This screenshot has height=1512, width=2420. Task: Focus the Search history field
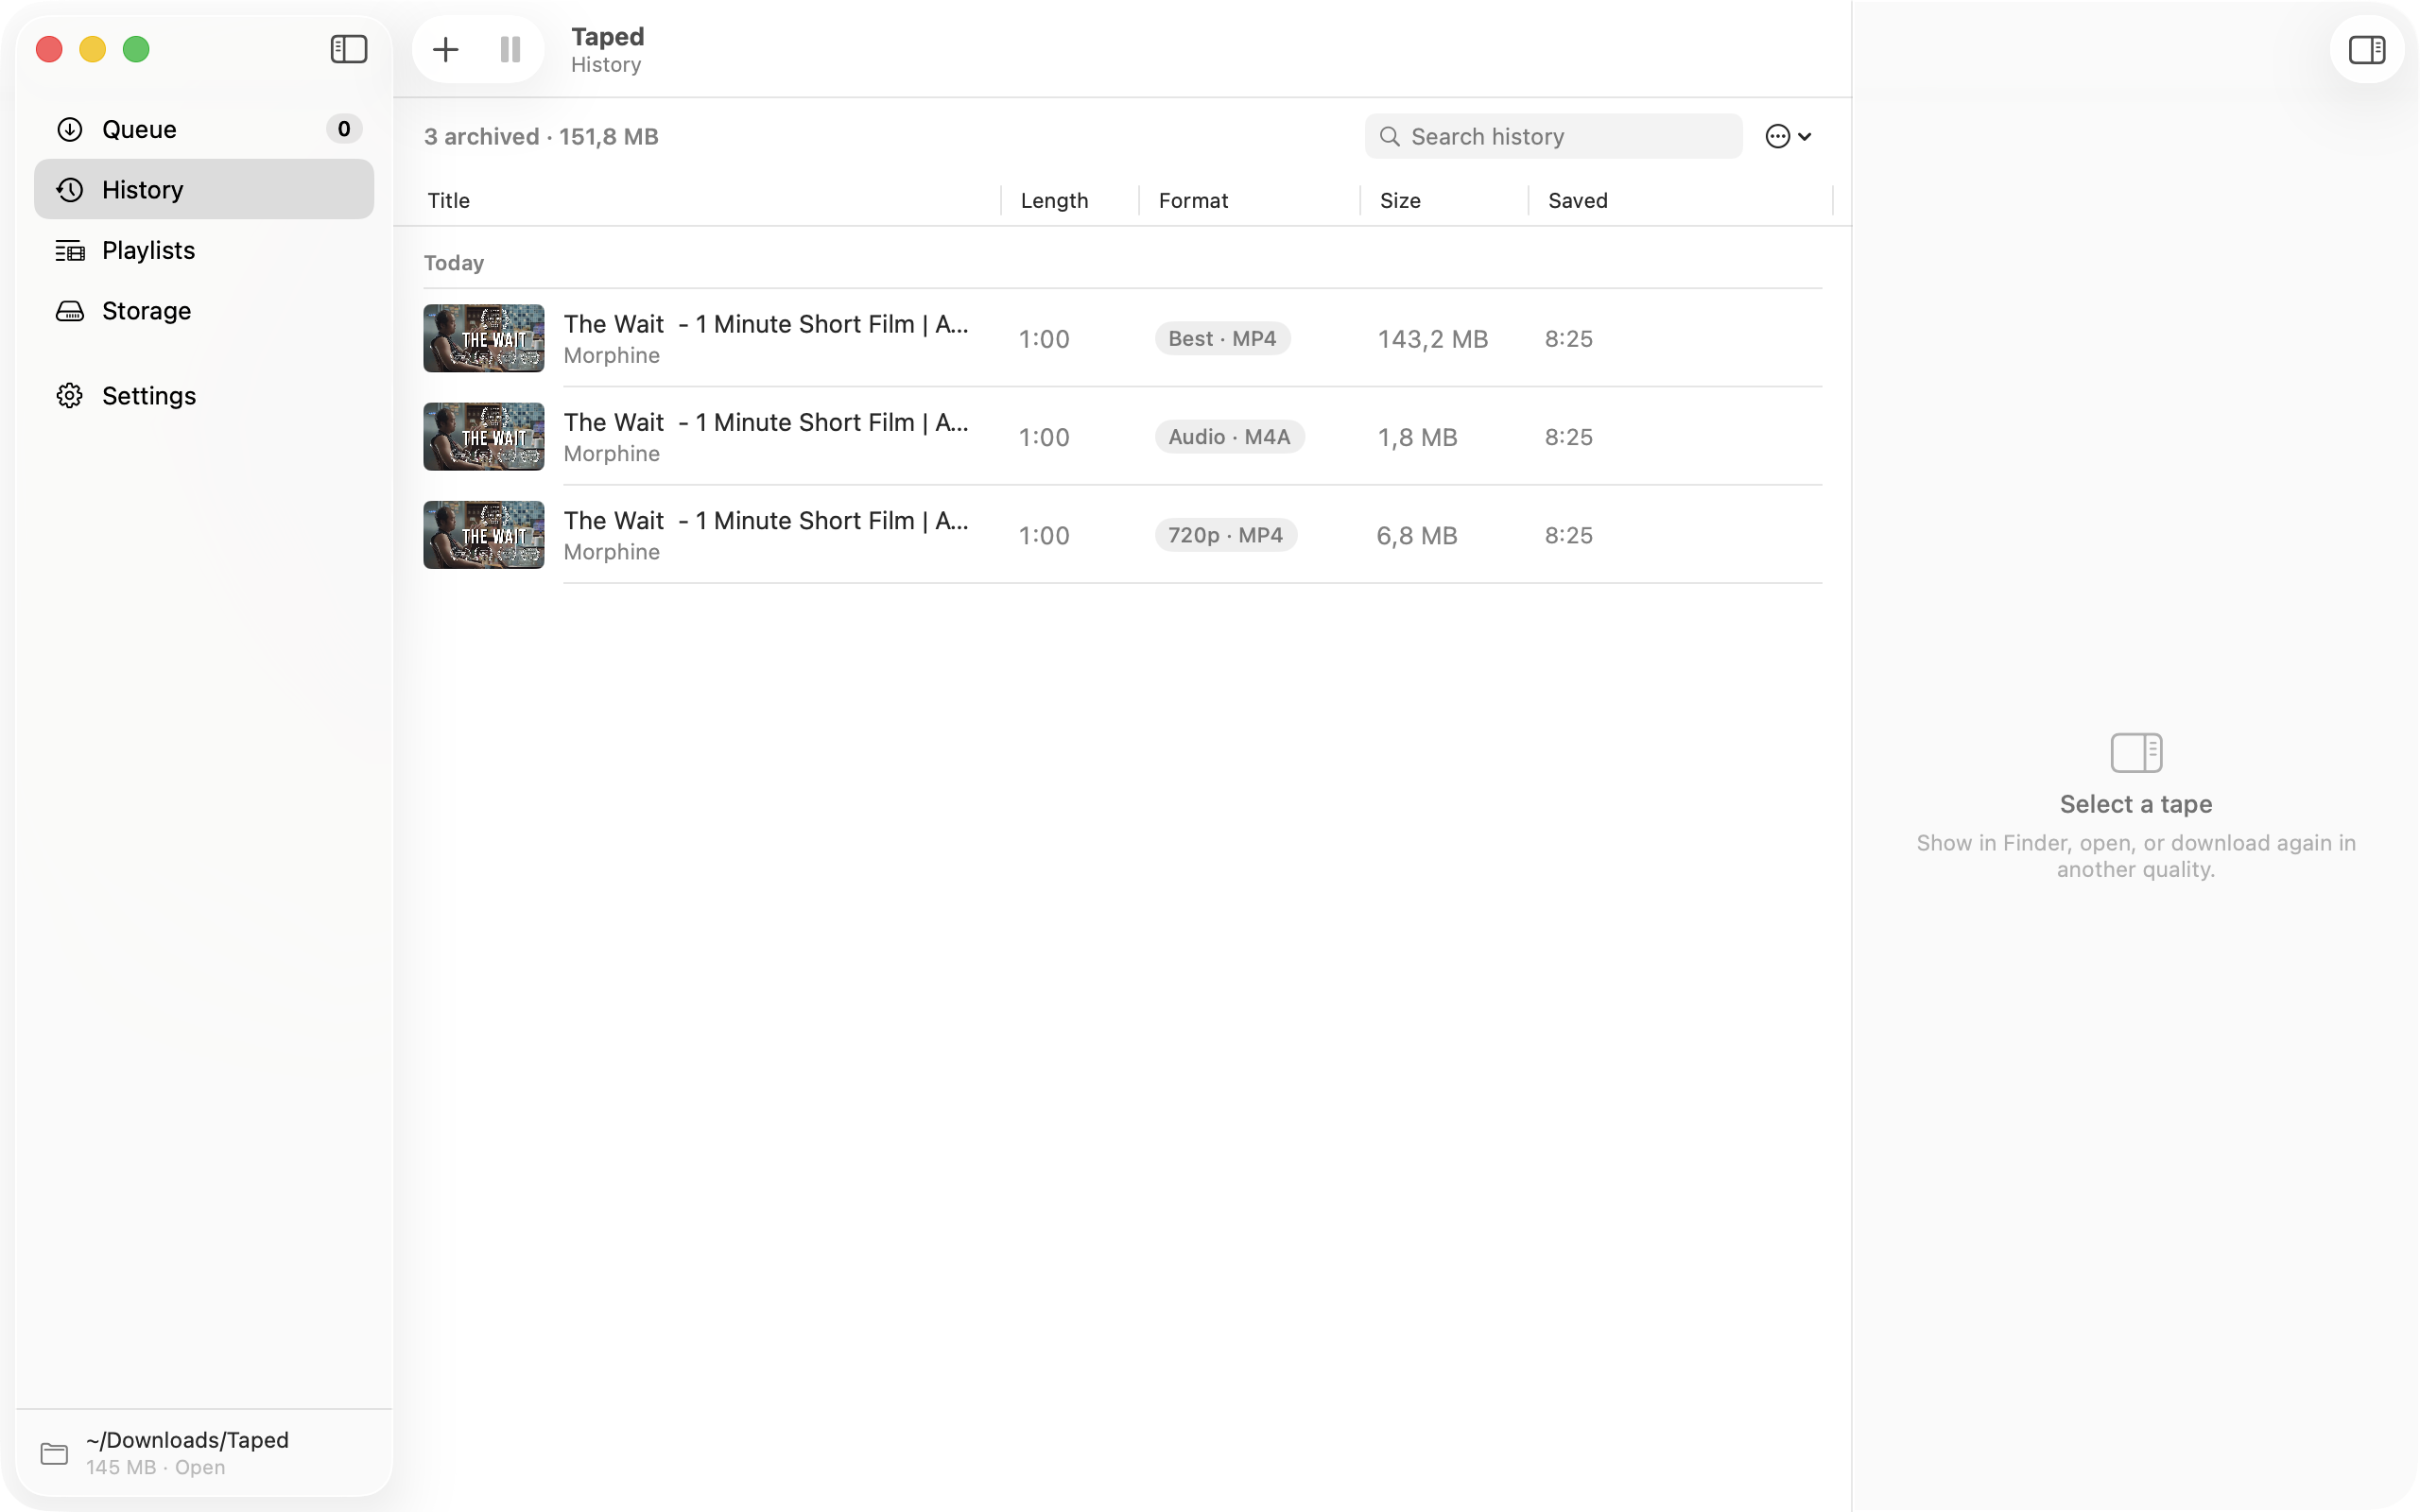point(1553,136)
